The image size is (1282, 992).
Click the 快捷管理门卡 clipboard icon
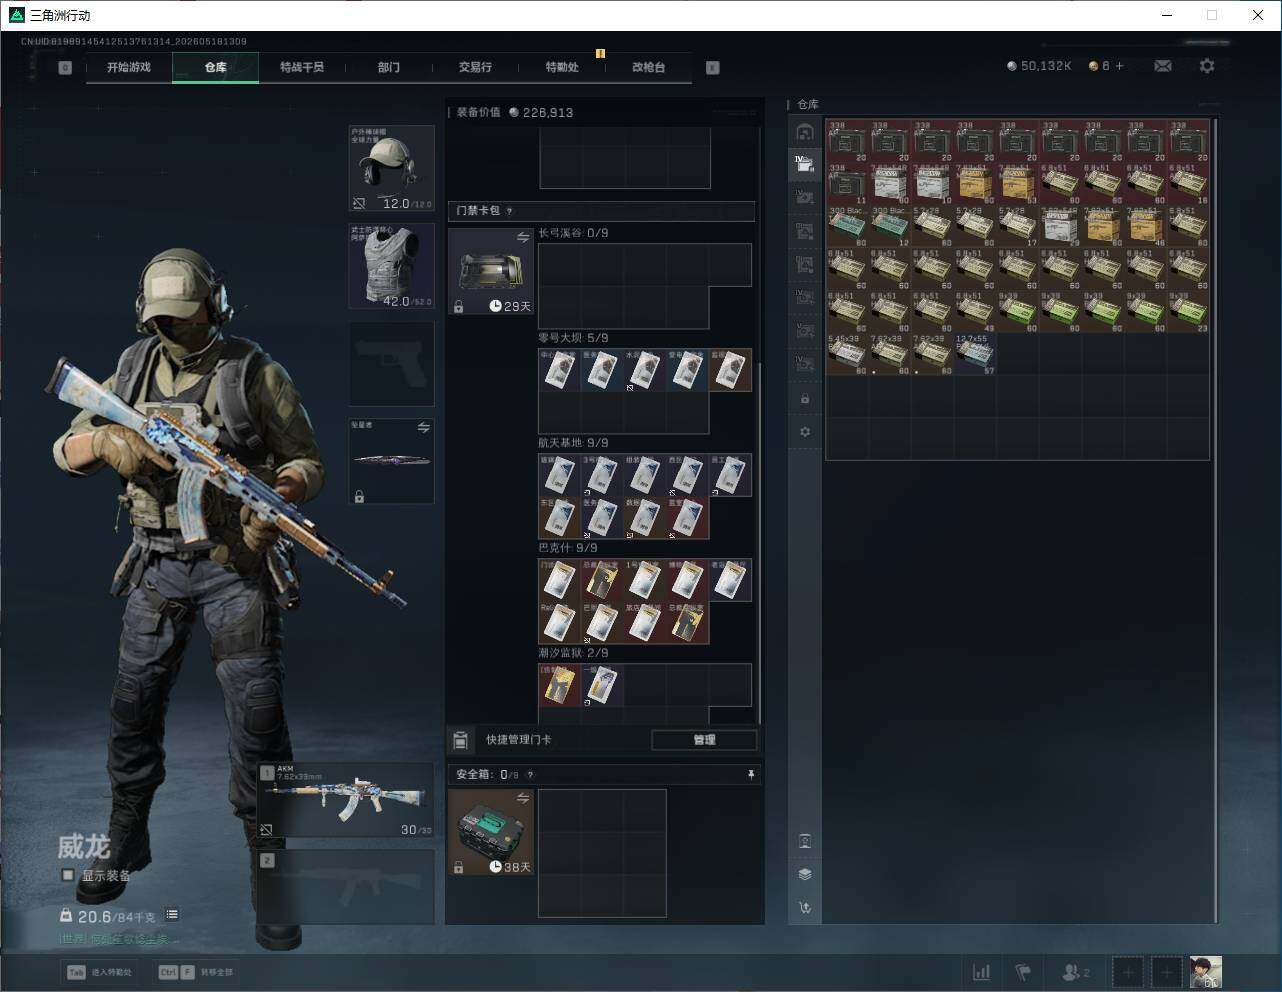(460, 740)
